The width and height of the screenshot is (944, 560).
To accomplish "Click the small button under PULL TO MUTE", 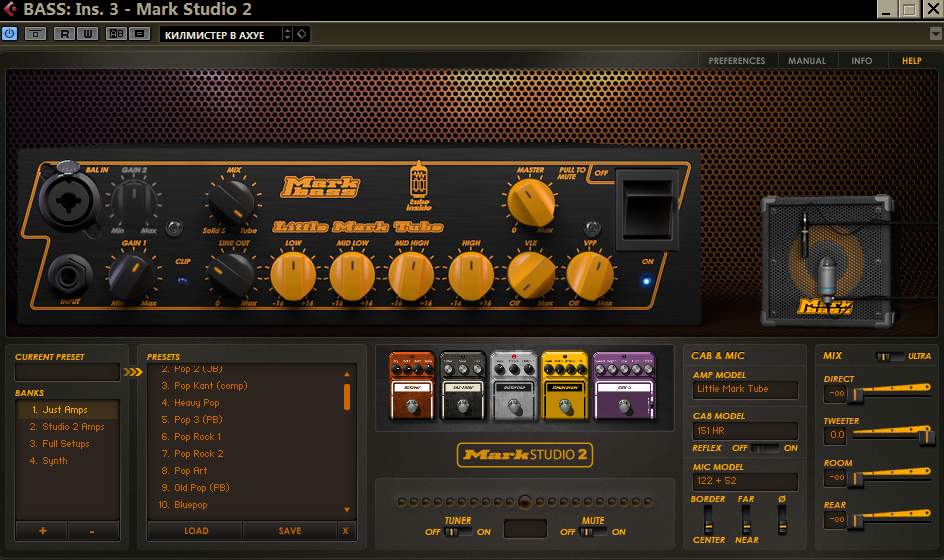I will click(592, 228).
